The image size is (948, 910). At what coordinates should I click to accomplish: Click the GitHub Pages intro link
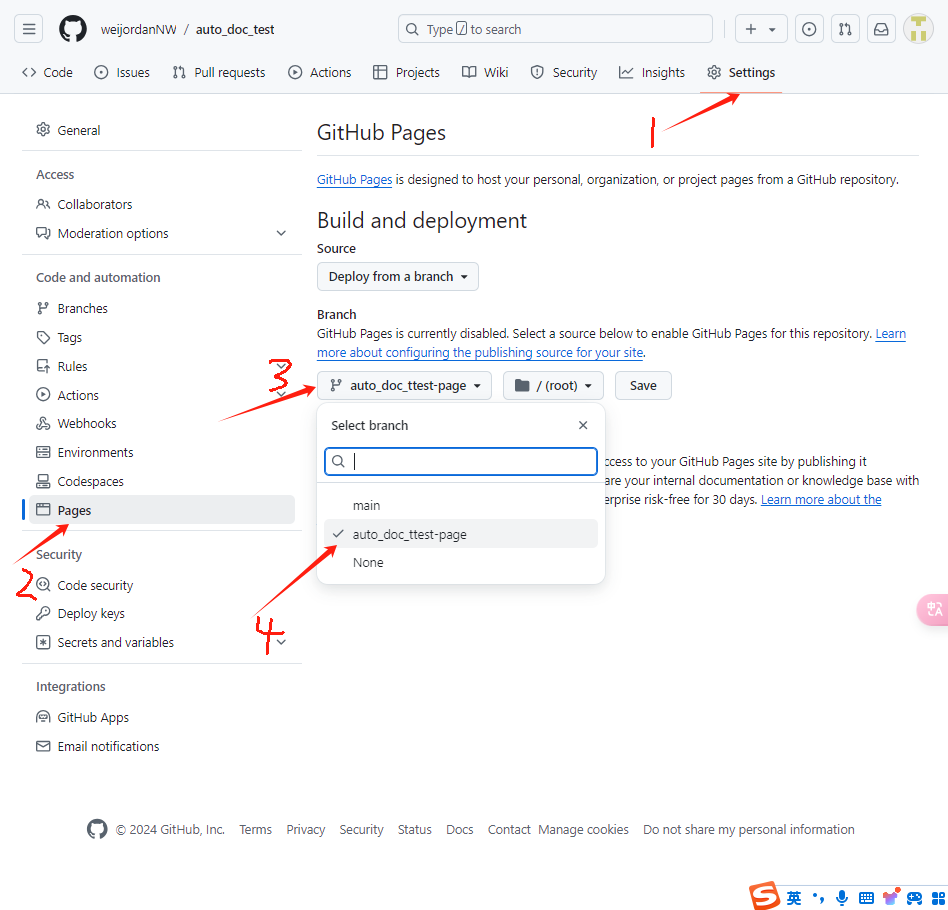click(x=354, y=180)
